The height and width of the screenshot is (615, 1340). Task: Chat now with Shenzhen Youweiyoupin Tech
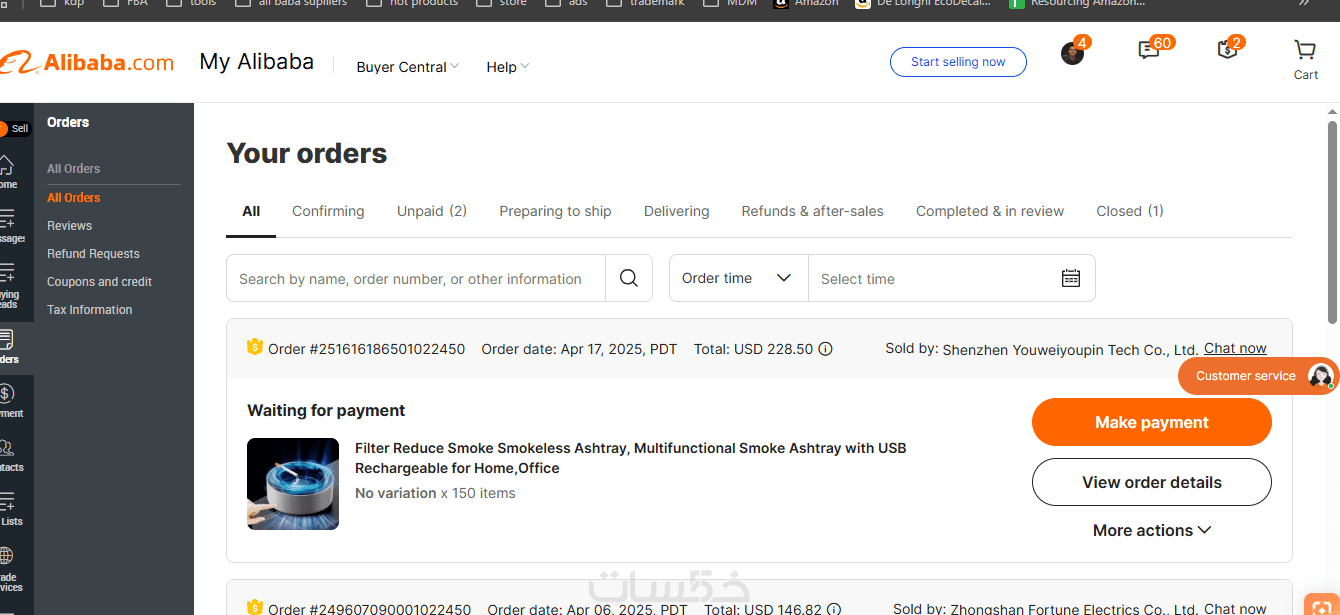click(x=1235, y=348)
